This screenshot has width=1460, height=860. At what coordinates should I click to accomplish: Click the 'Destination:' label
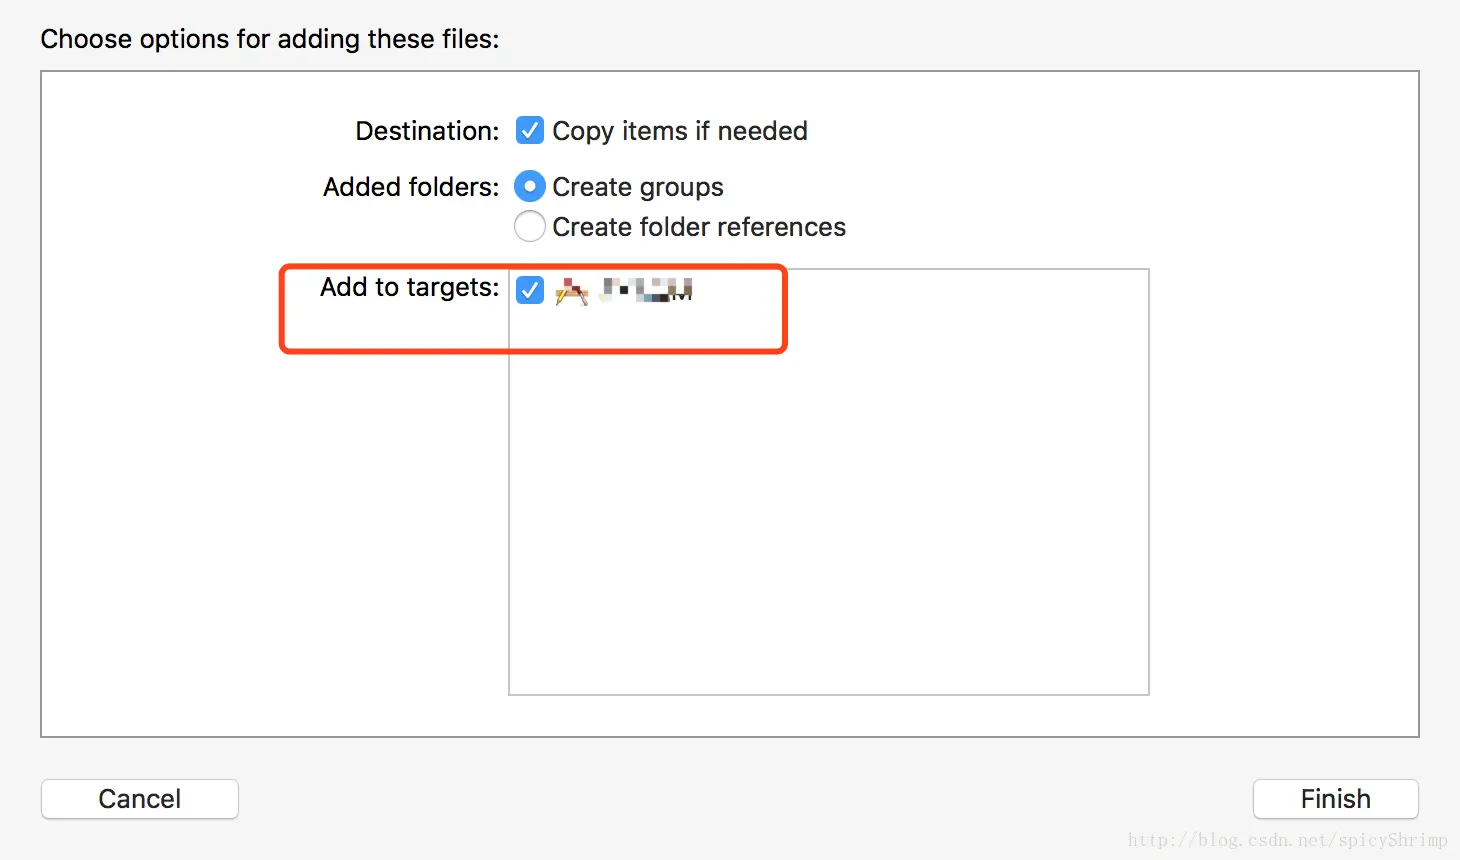coord(427,131)
